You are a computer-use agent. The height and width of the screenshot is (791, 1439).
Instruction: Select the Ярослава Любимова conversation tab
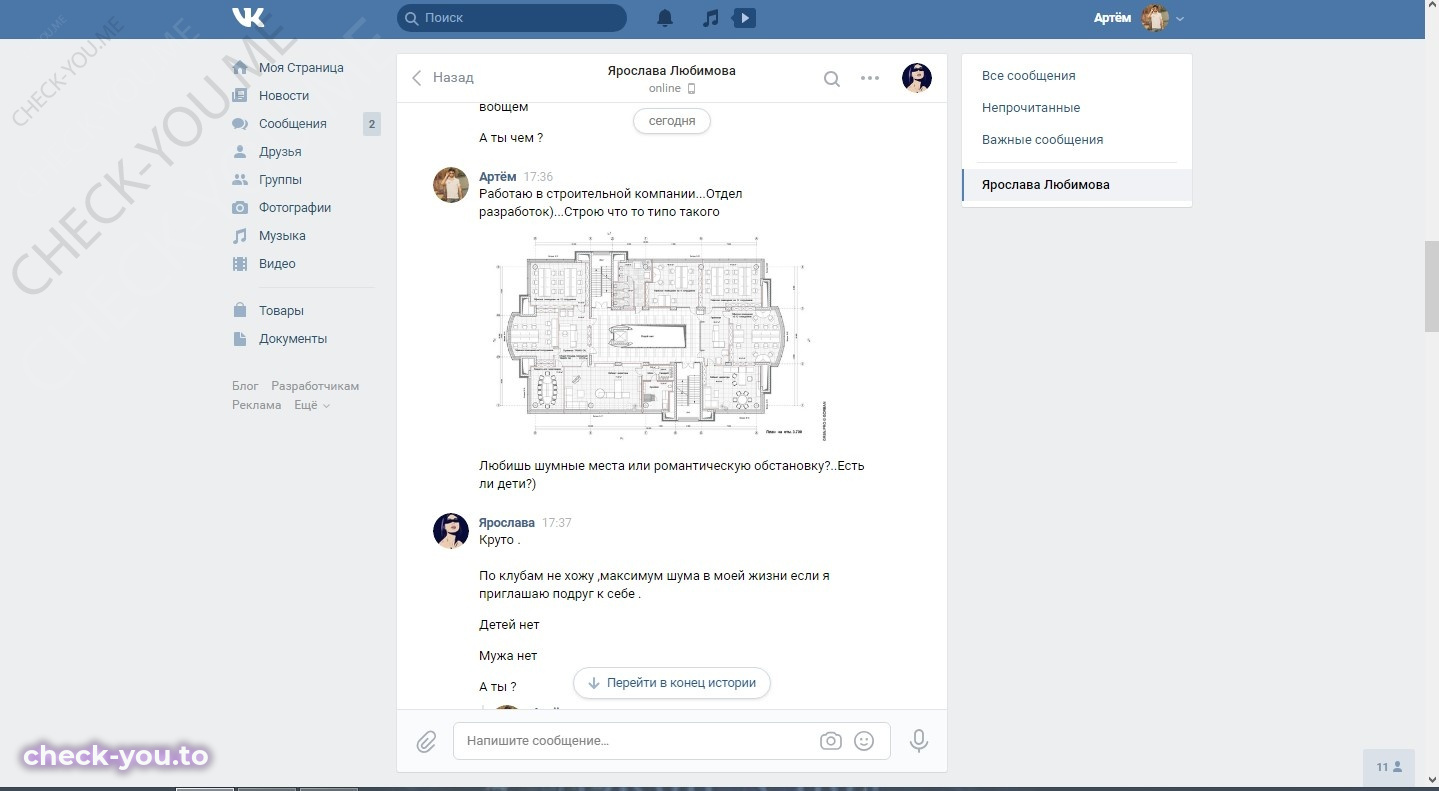tap(1077, 185)
